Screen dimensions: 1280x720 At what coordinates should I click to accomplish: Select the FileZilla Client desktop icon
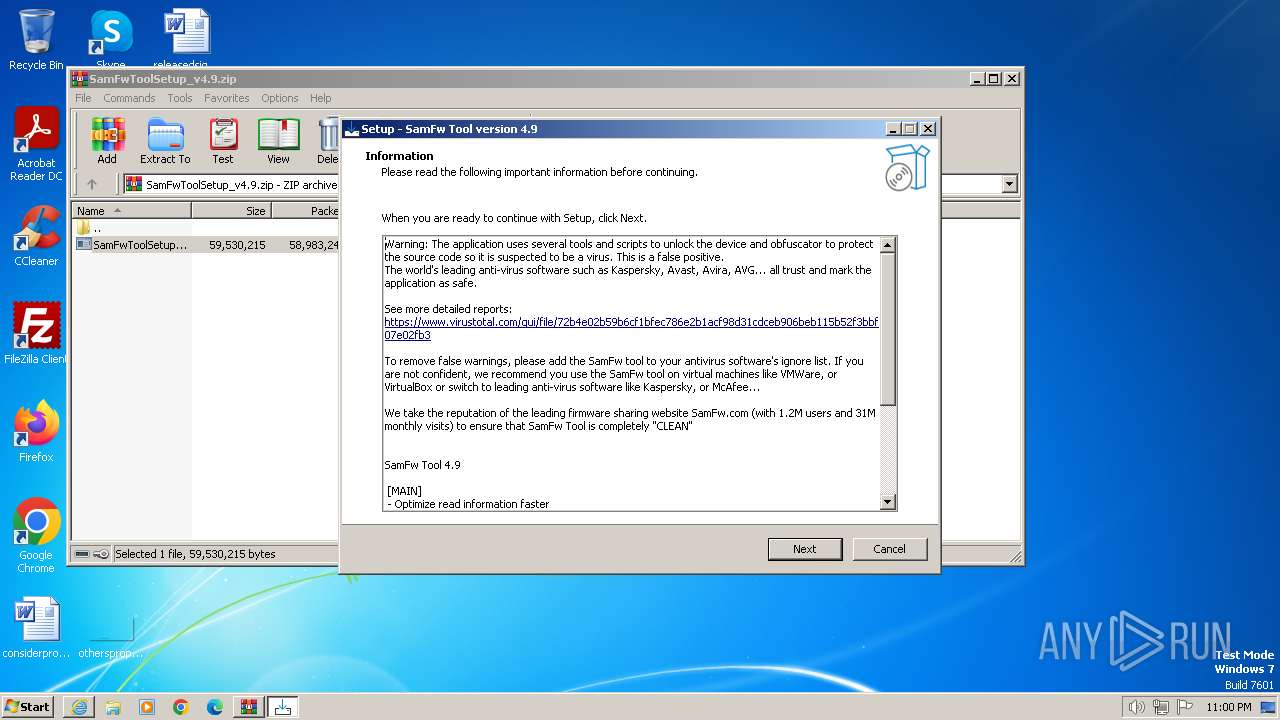click(x=36, y=334)
